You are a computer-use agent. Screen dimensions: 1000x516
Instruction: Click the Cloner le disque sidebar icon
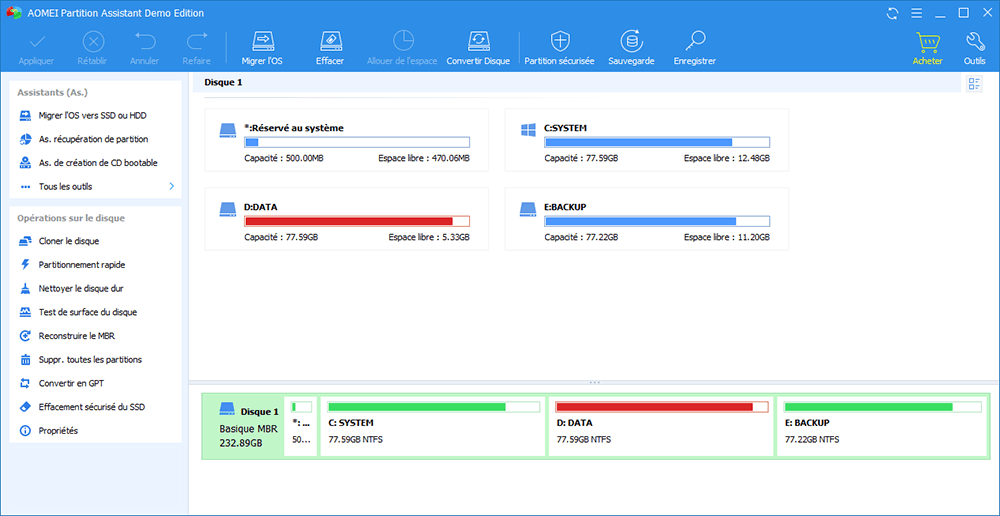[26, 241]
